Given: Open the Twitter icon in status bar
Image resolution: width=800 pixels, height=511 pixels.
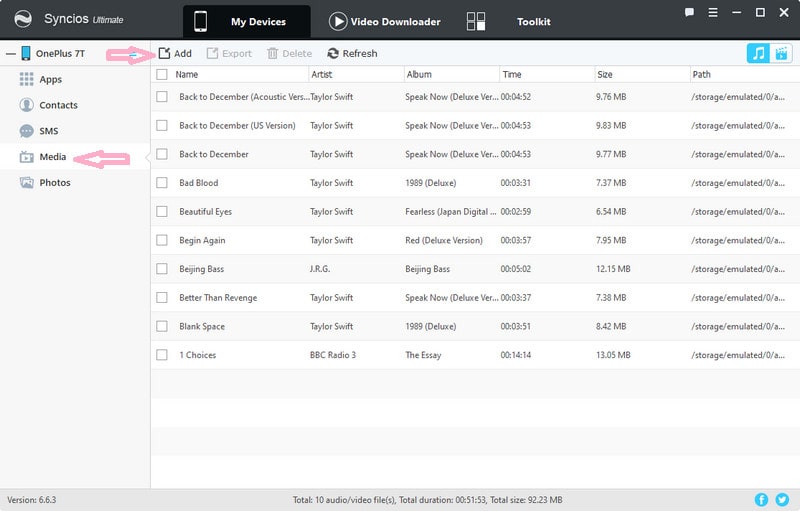Looking at the screenshot, I should pyautogui.click(x=782, y=500).
